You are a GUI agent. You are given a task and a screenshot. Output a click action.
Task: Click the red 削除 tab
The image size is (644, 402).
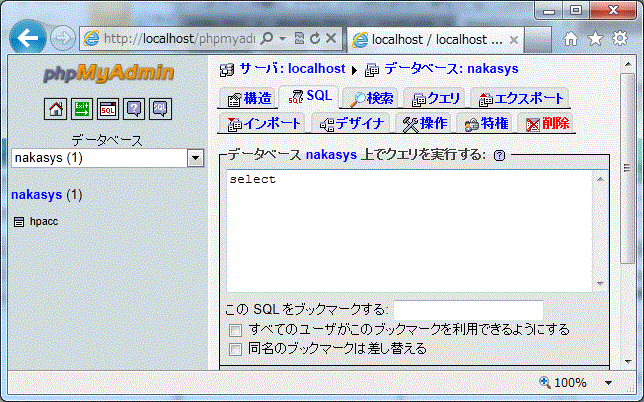point(547,123)
